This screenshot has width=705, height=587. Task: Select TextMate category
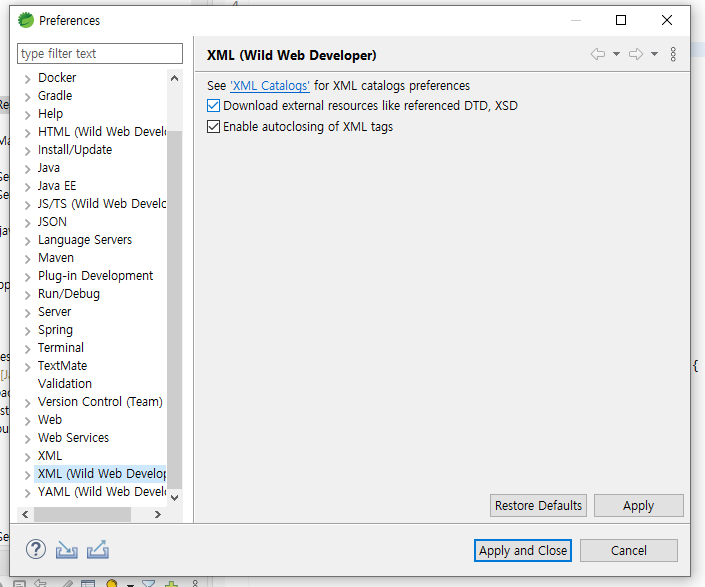62,365
